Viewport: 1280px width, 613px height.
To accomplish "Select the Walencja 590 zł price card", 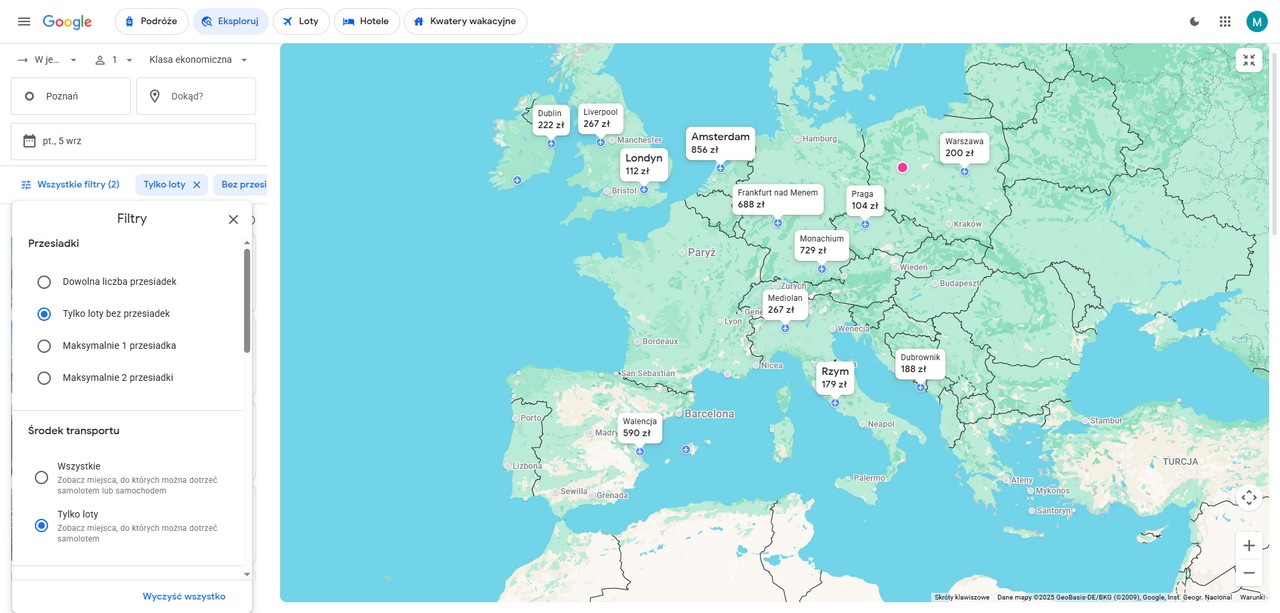I will click(640, 427).
